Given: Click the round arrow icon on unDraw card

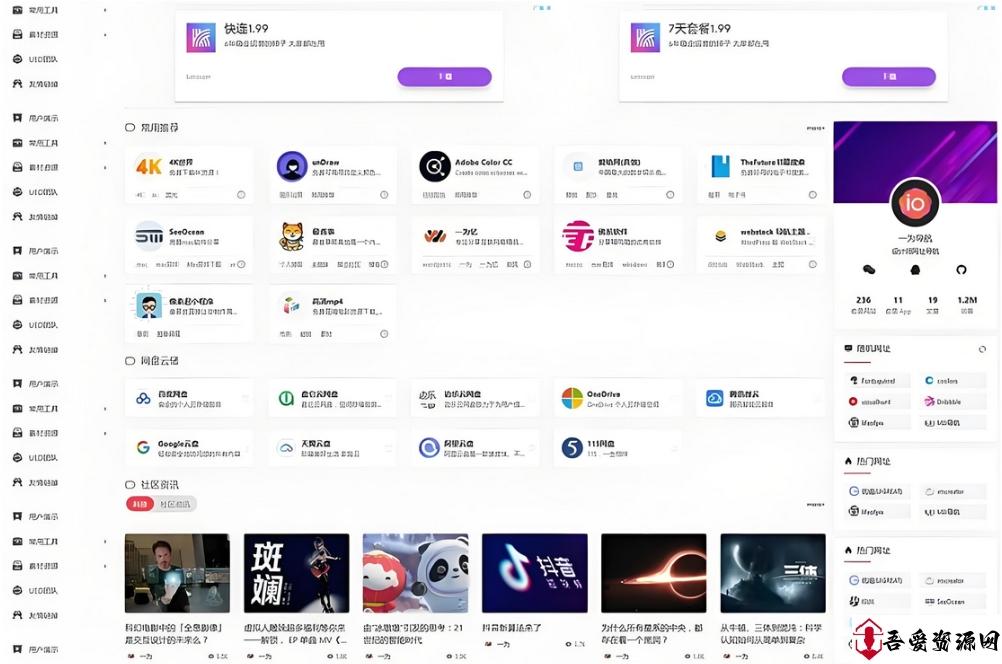Looking at the screenshot, I should click(384, 195).
